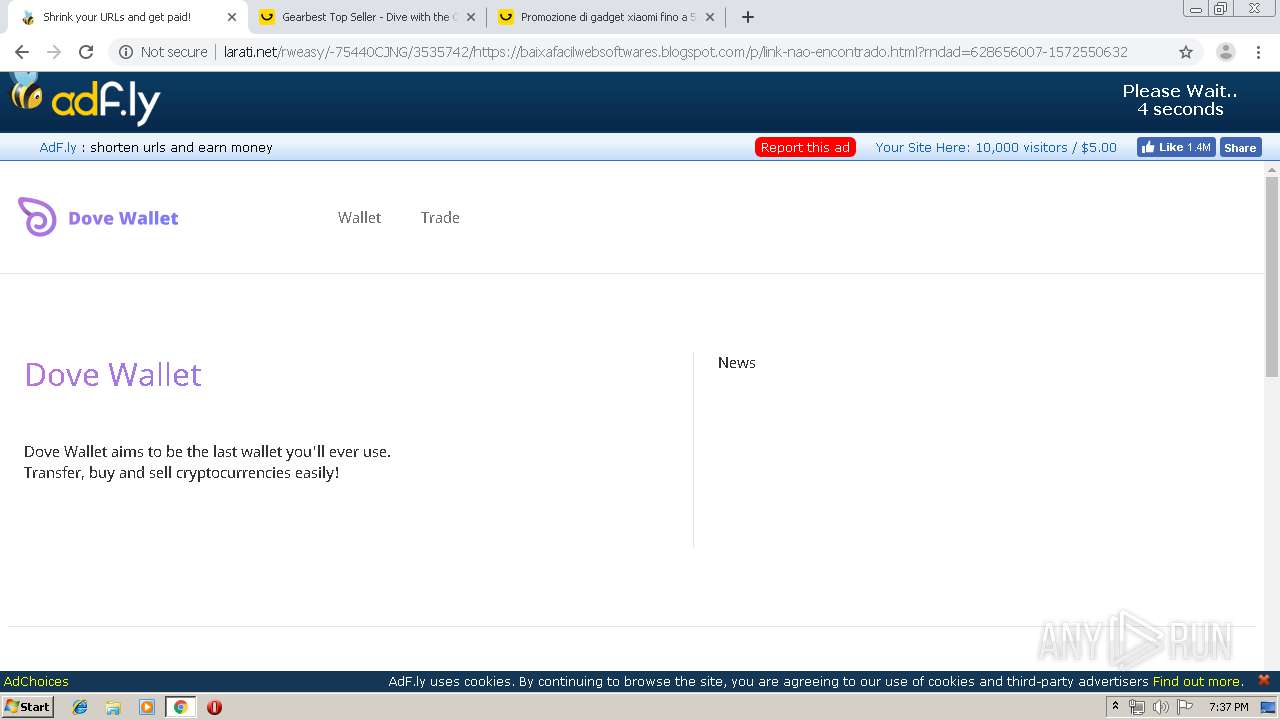The height and width of the screenshot is (720, 1280).
Task: Show hidden system tray icons
Action: pyautogui.click(x=1115, y=707)
